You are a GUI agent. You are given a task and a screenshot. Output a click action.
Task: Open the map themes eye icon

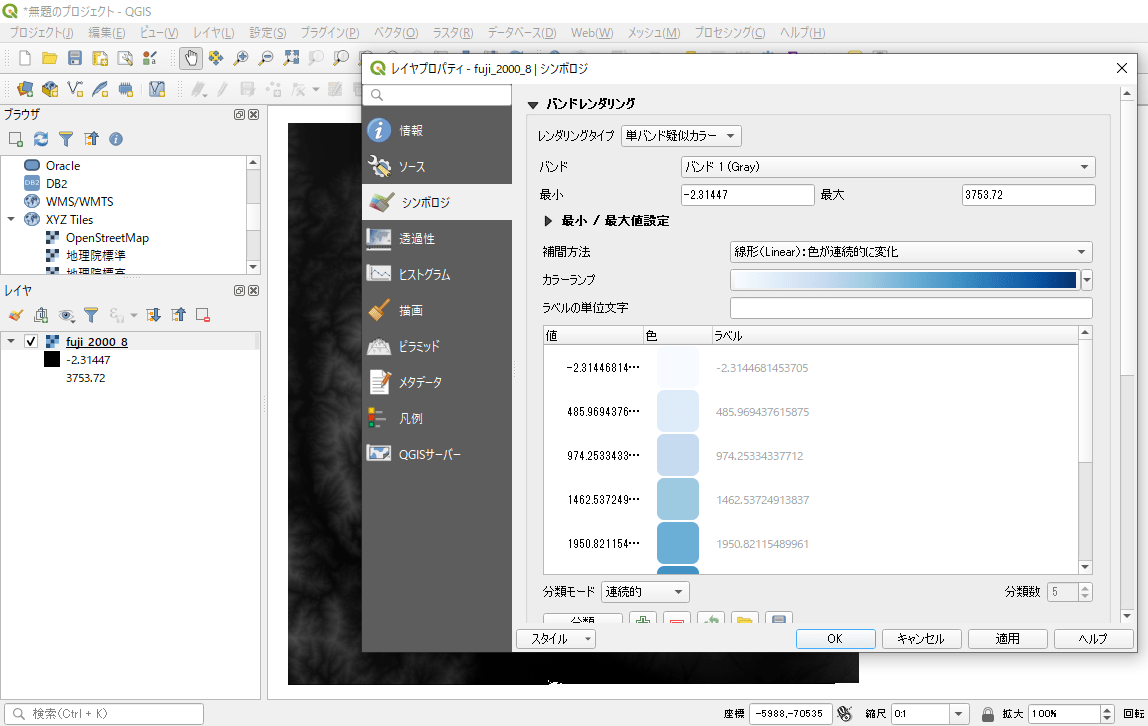pyautogui.click(x=66, y=315)
